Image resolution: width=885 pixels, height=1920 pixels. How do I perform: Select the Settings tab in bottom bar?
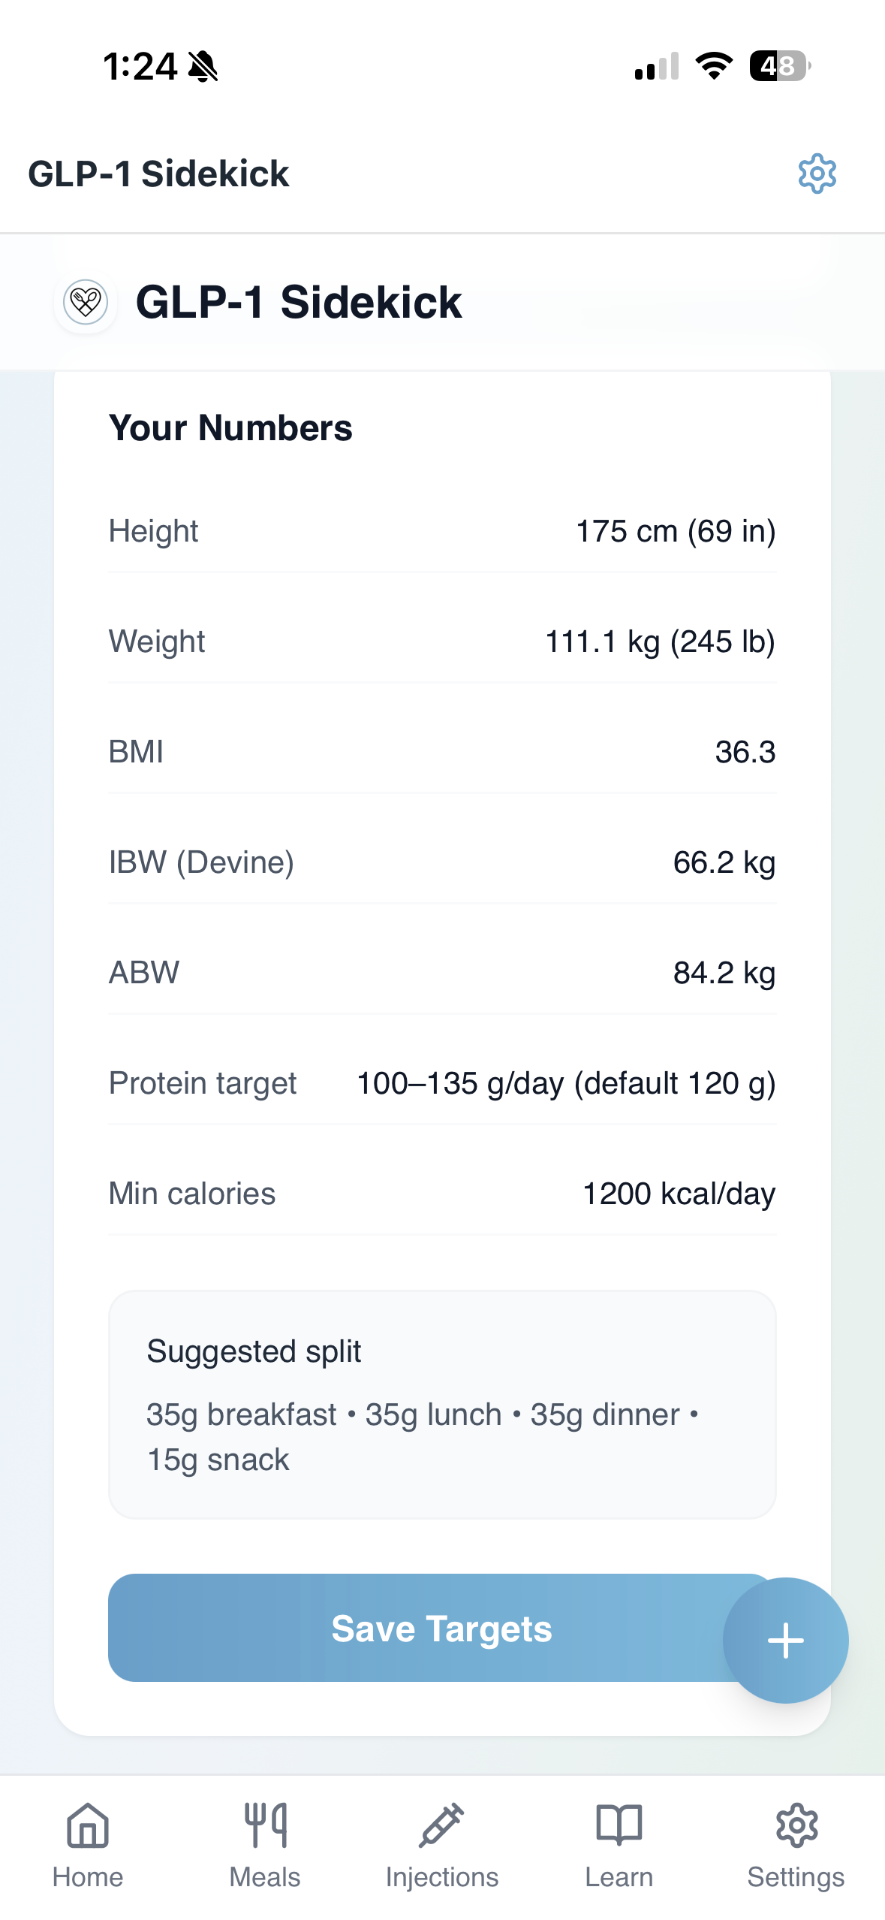[x=796, y=1846]
